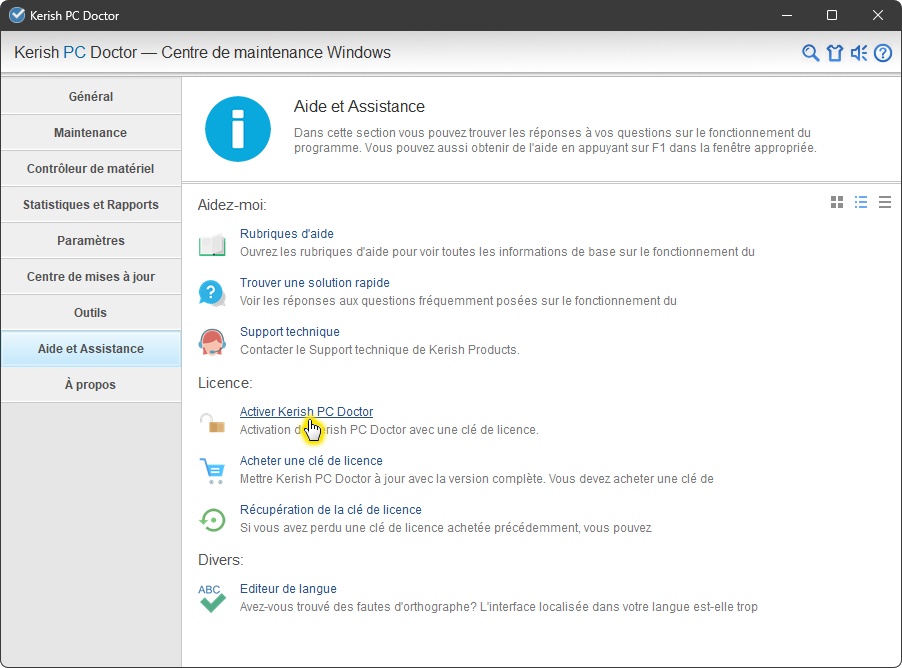Click the book icon for help topics
The height and width of the screenshot is (668, 902).
pos(212,244)
